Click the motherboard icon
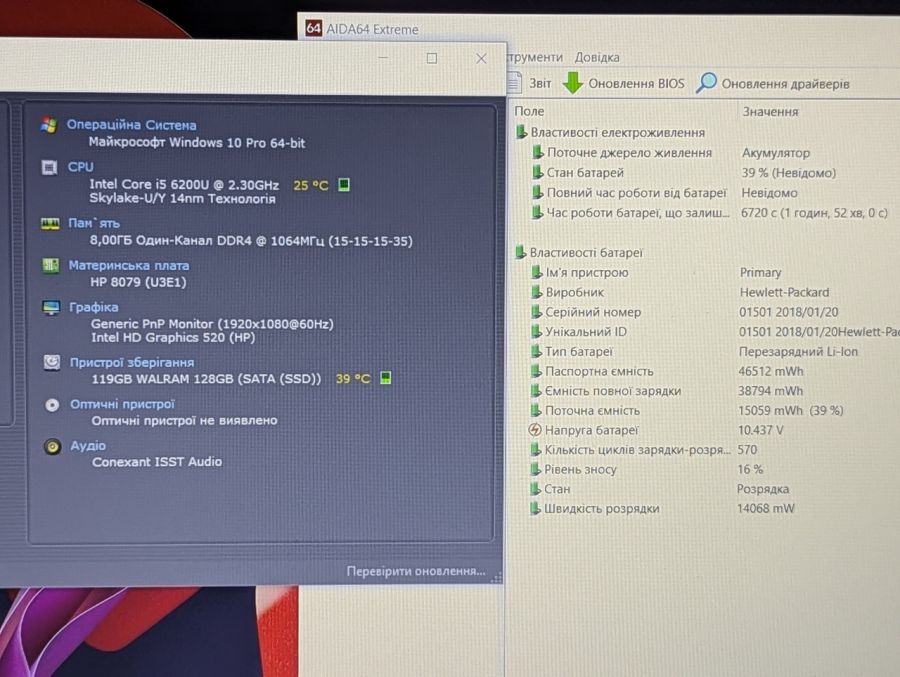900x677 pixels. coord(51,265)
